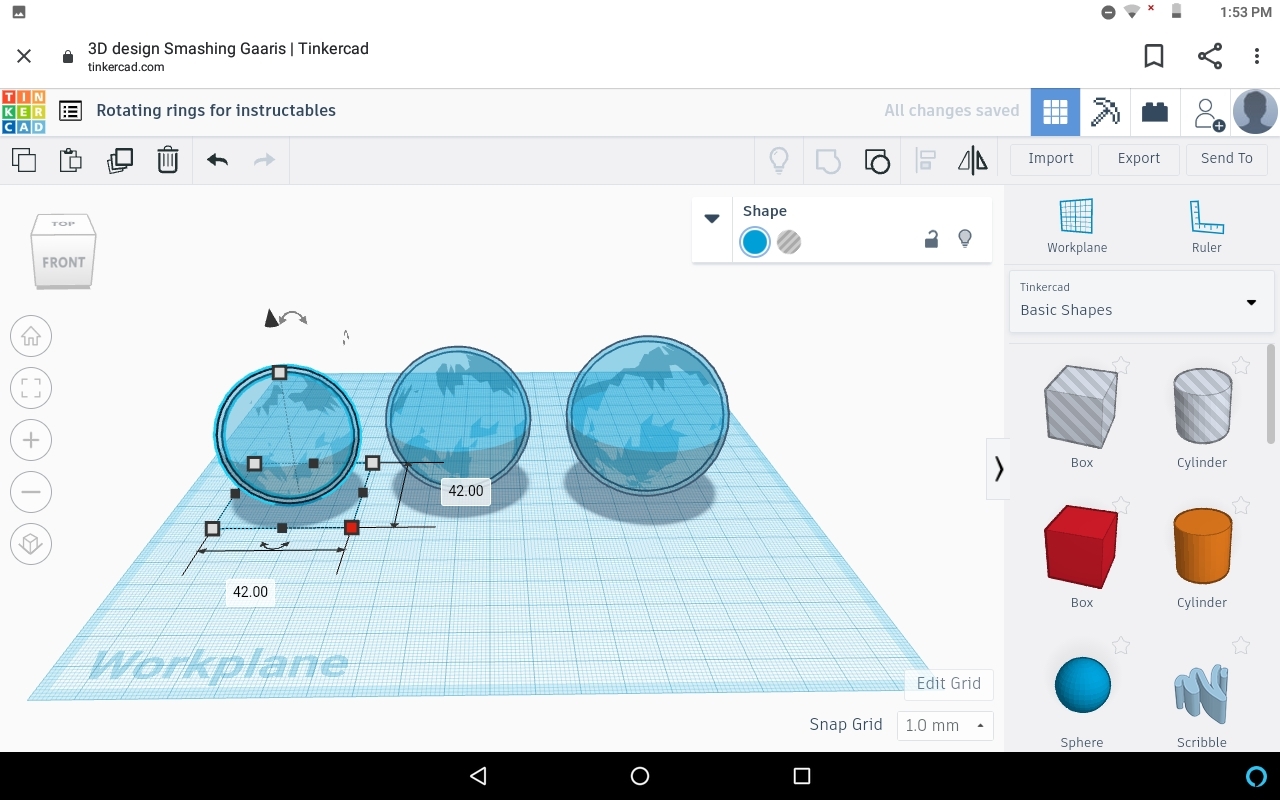Screen dimensions: 1280x800
Task: Click the black cone height-lift handle
Action: click(x=271, y=318)
